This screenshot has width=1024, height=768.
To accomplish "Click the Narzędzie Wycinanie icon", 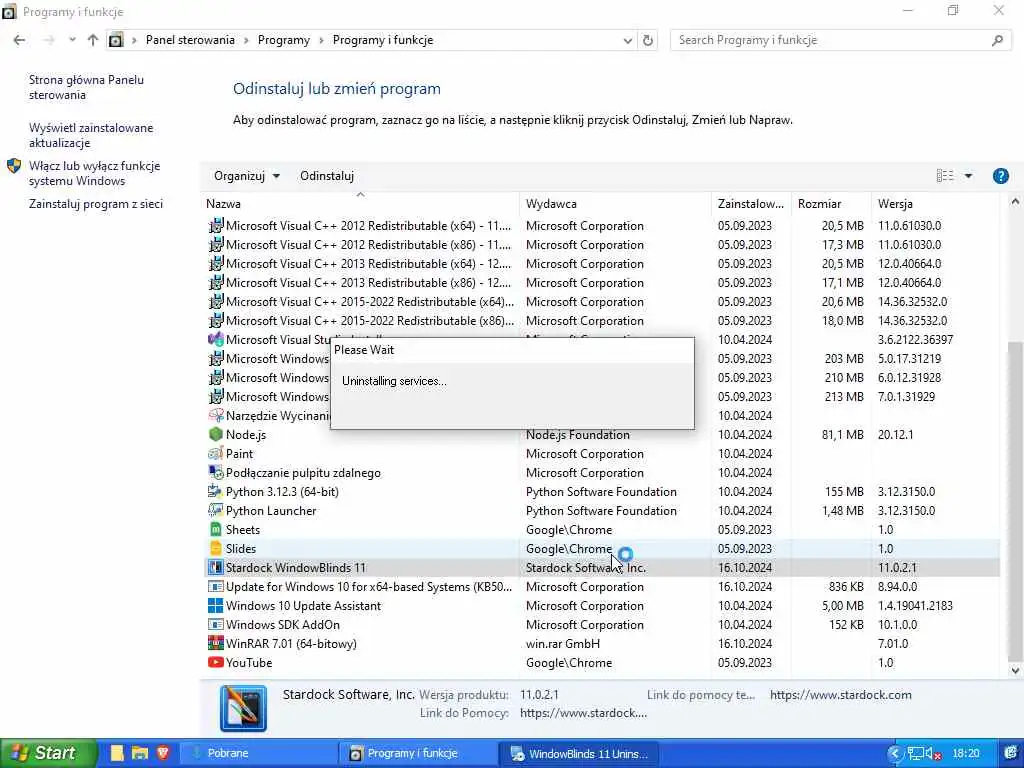I will pyautogui.click(x=216, y=415).
